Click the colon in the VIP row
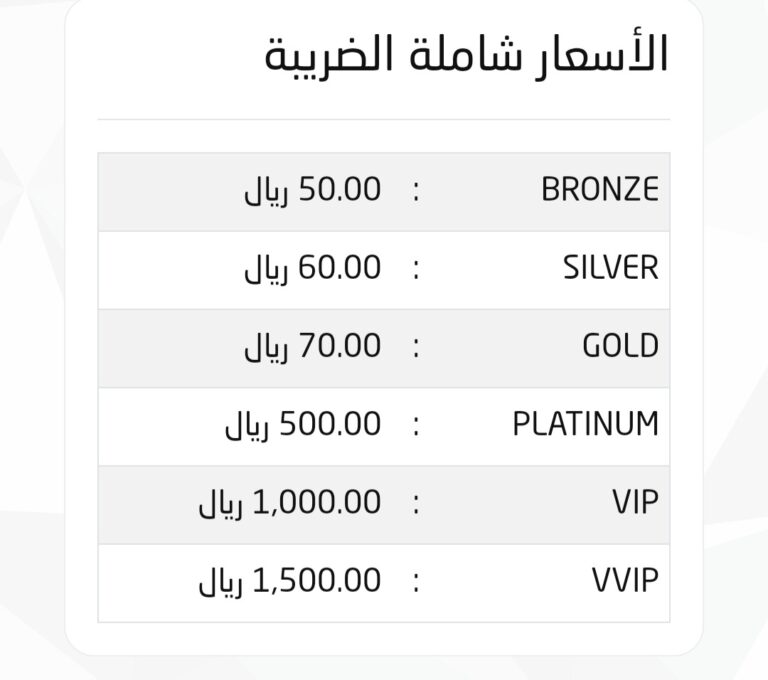Screen dimensions: 768x680 click(x=416, y=505)
